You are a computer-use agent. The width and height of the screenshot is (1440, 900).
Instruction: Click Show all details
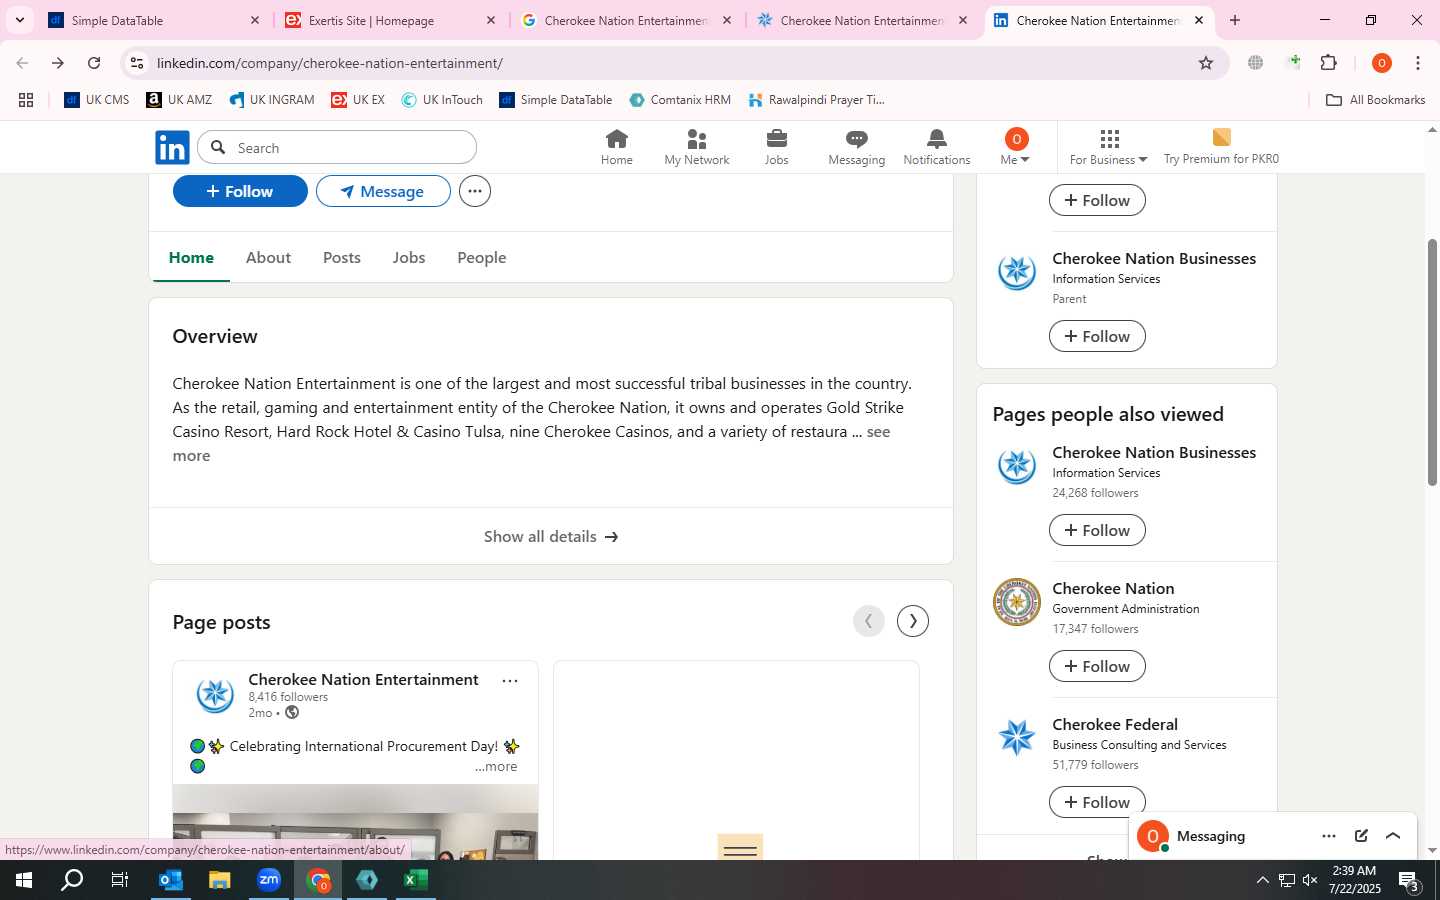(x=551, y=537)
